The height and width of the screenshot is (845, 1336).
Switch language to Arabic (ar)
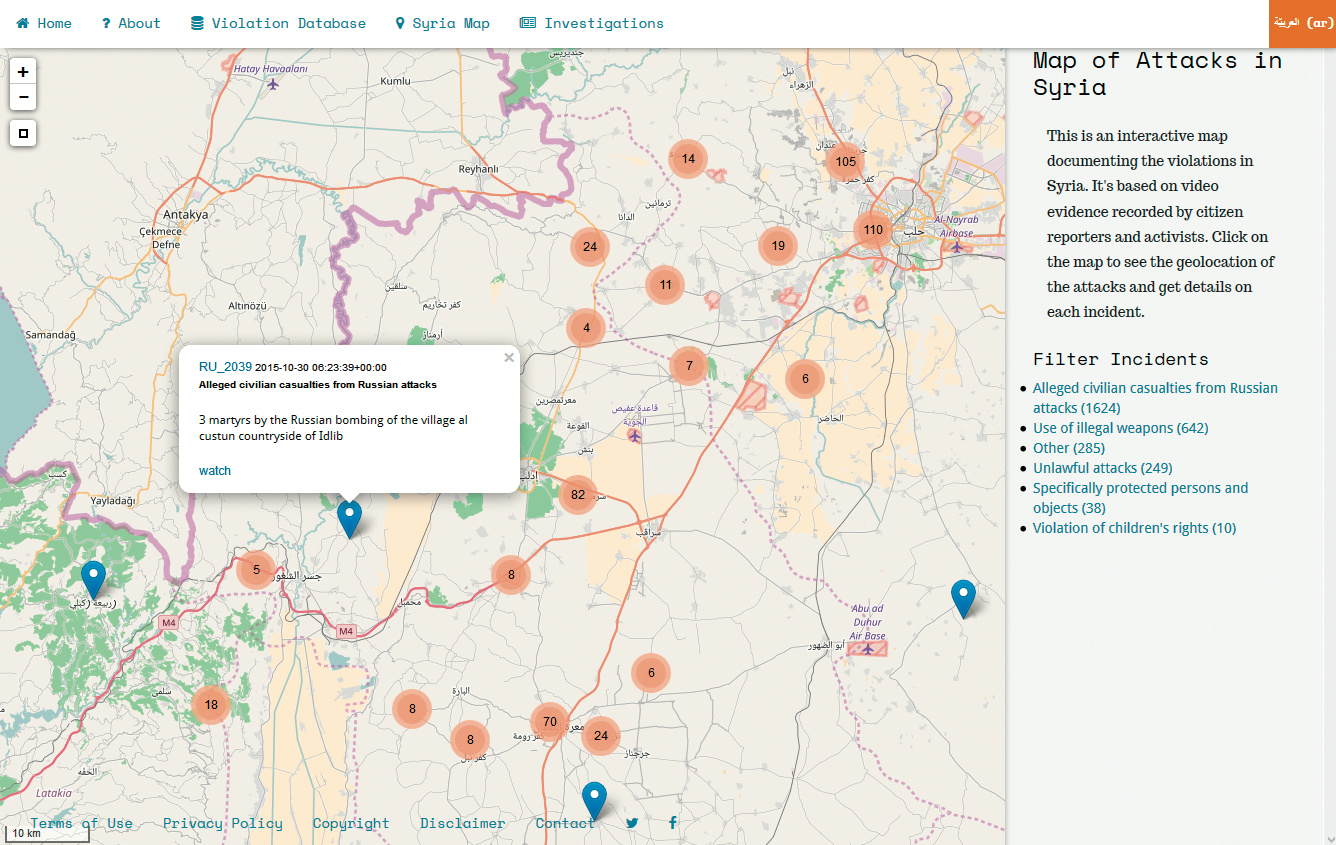[x=1301, y=23]
